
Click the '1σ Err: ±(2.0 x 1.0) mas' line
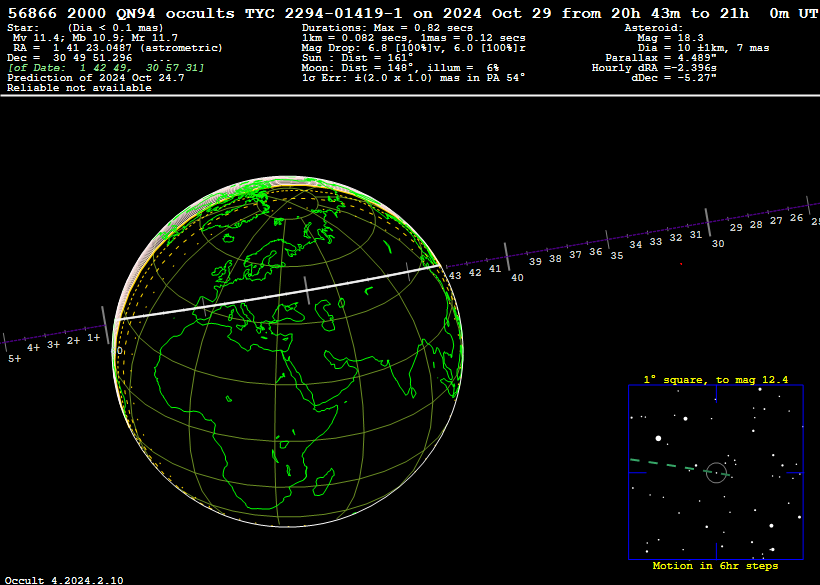[x=413, y=78]
